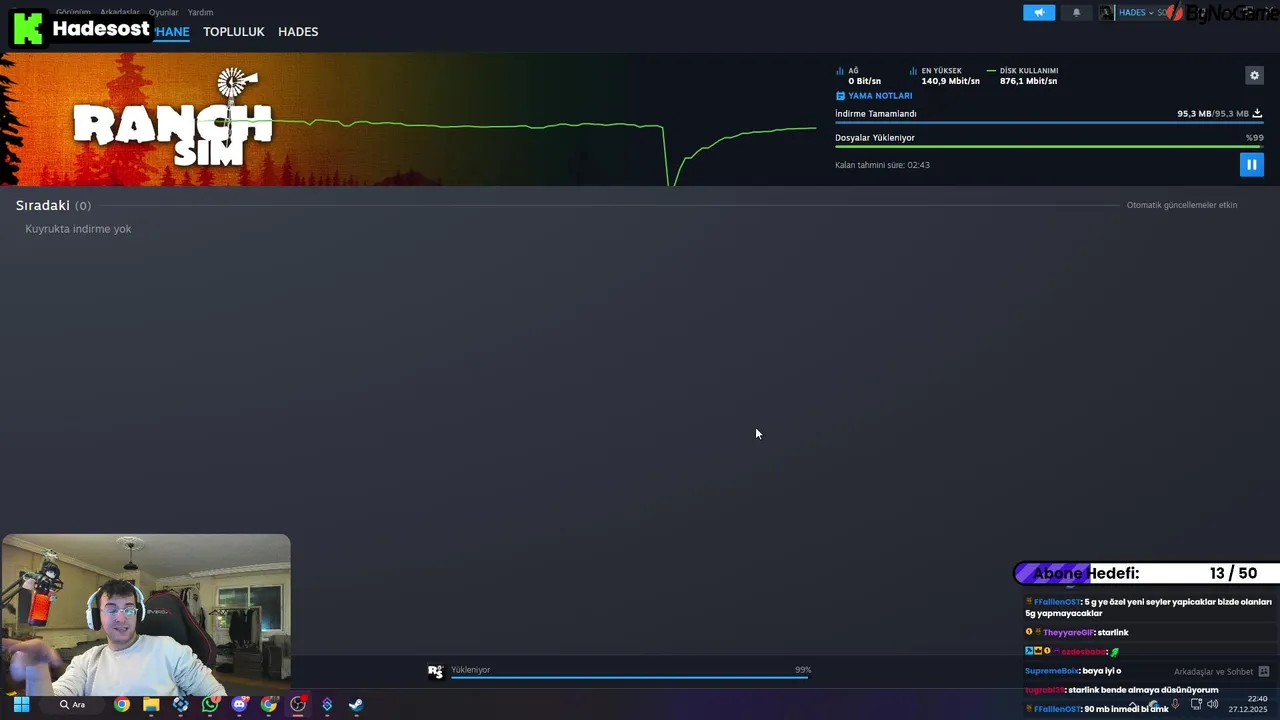Click the Kick Hadesost channel logo
This screenshot has height=720, width=1280.
click(x=28, y=29)
